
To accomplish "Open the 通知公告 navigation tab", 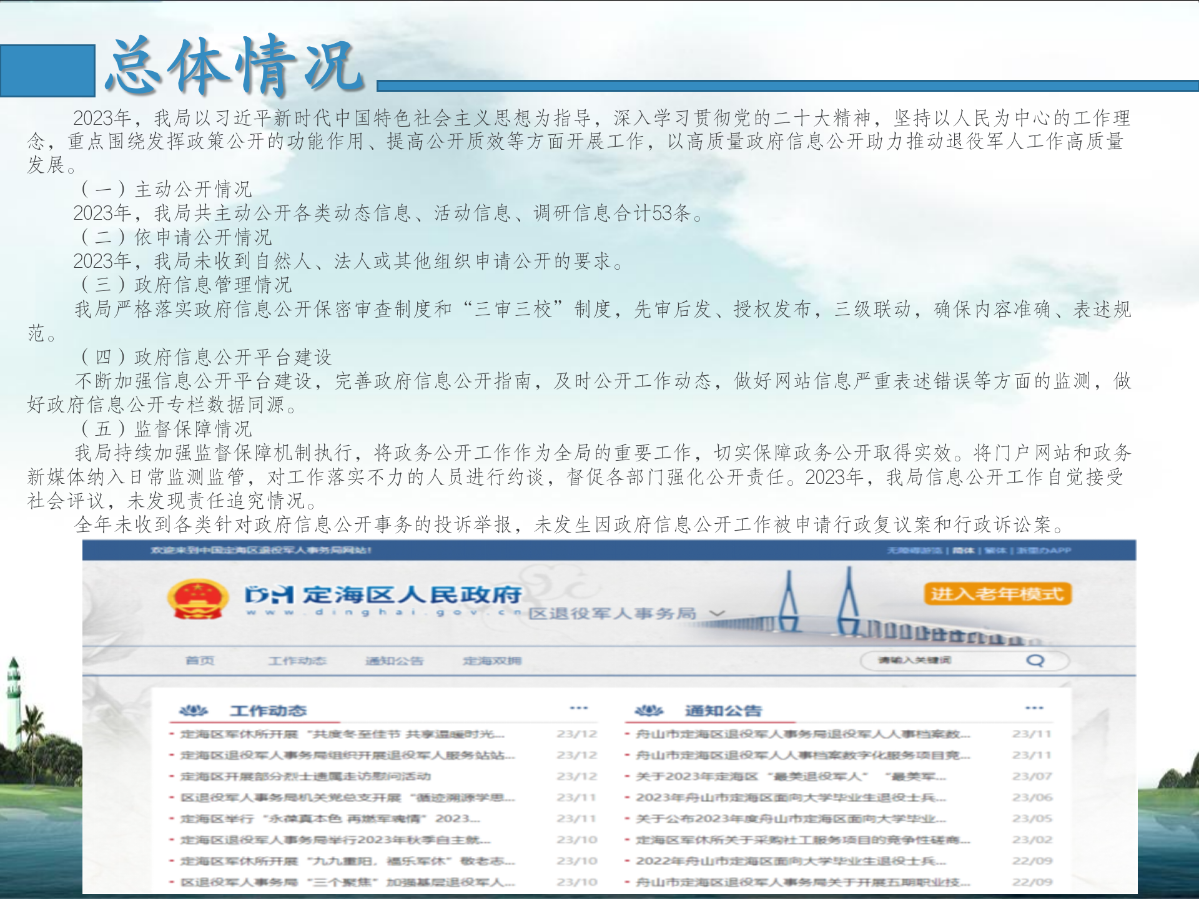I will tap(394, 661).
